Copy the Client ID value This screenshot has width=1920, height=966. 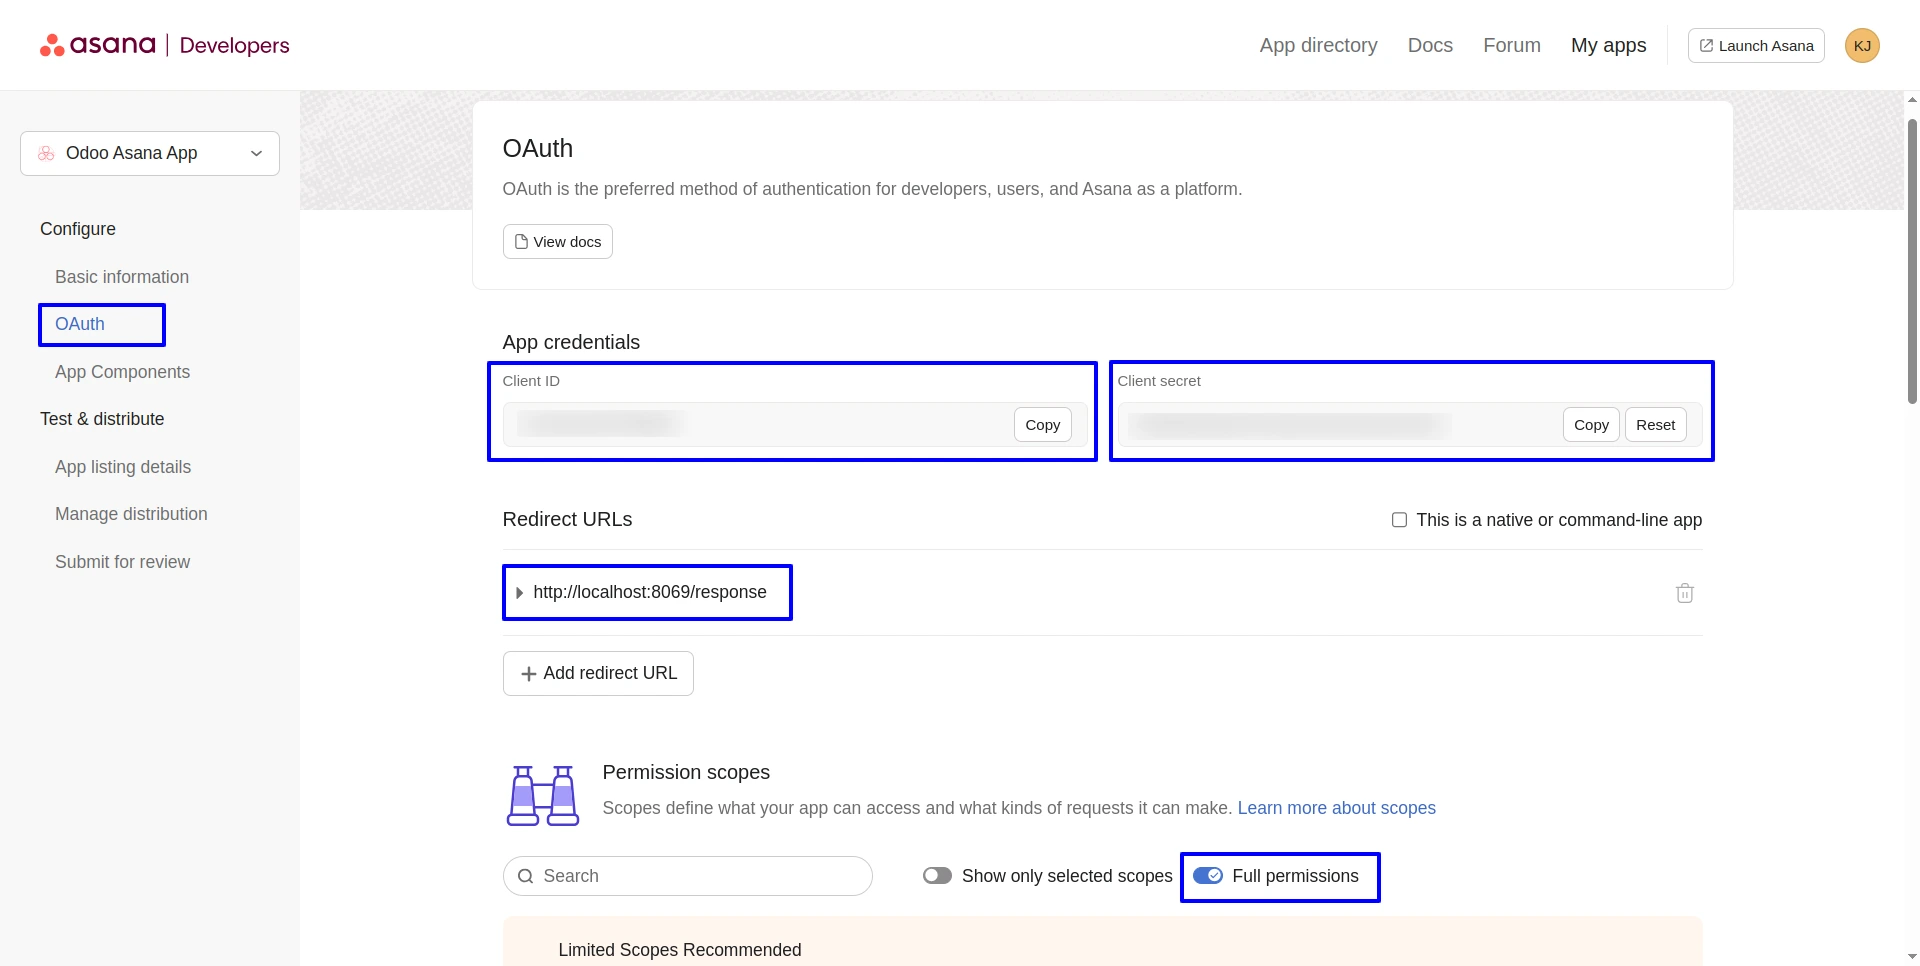(x=1042, y=425)
